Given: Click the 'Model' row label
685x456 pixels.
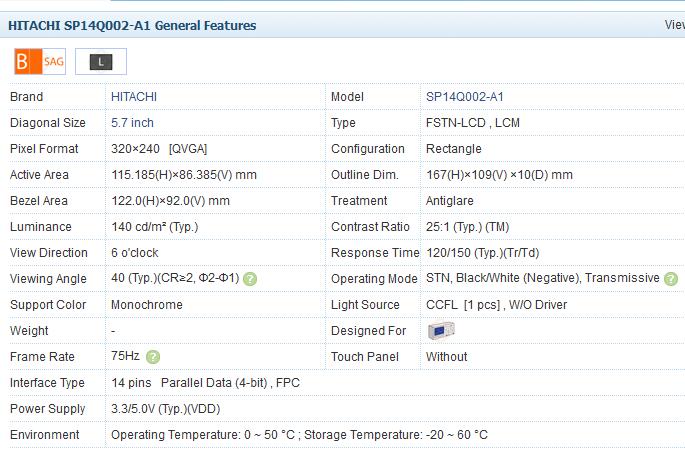Looking at the screenshot, I should tap(347, 97).
